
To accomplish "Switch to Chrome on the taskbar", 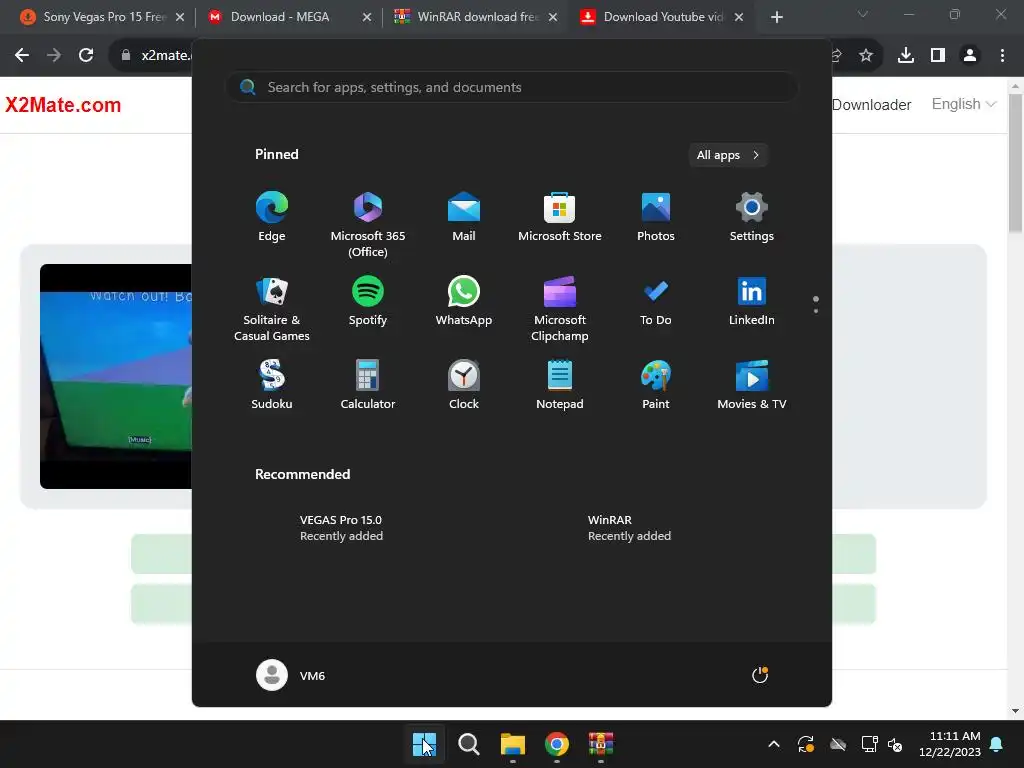I will 556,744.
